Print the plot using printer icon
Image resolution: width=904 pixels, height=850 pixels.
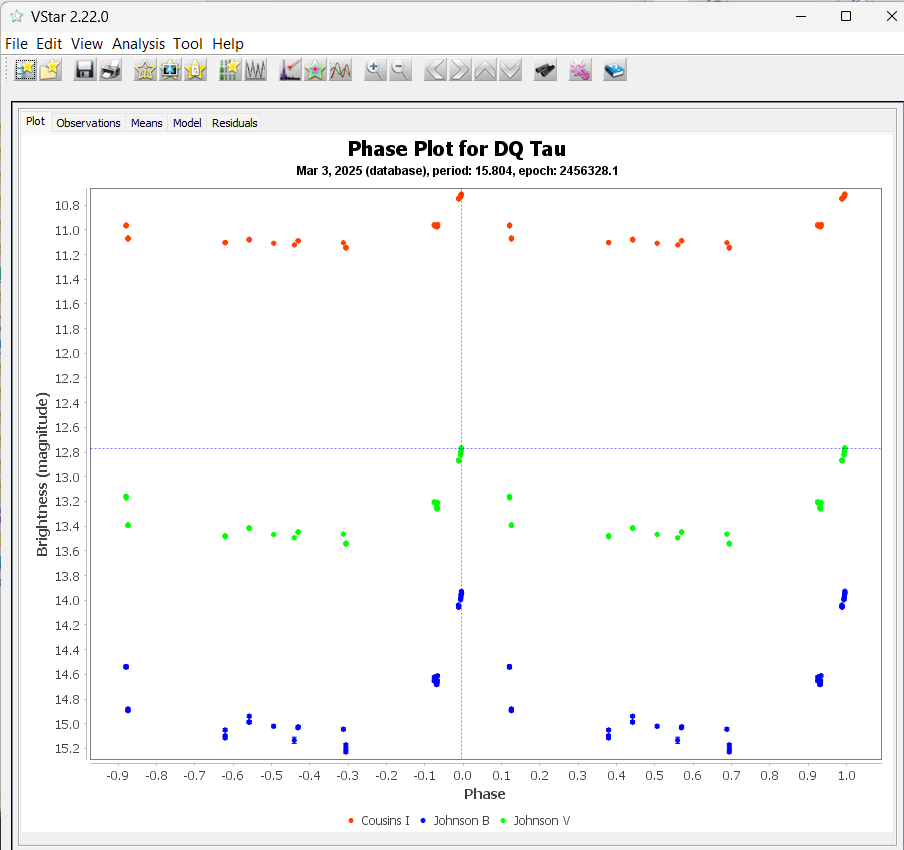pos(111,70)
